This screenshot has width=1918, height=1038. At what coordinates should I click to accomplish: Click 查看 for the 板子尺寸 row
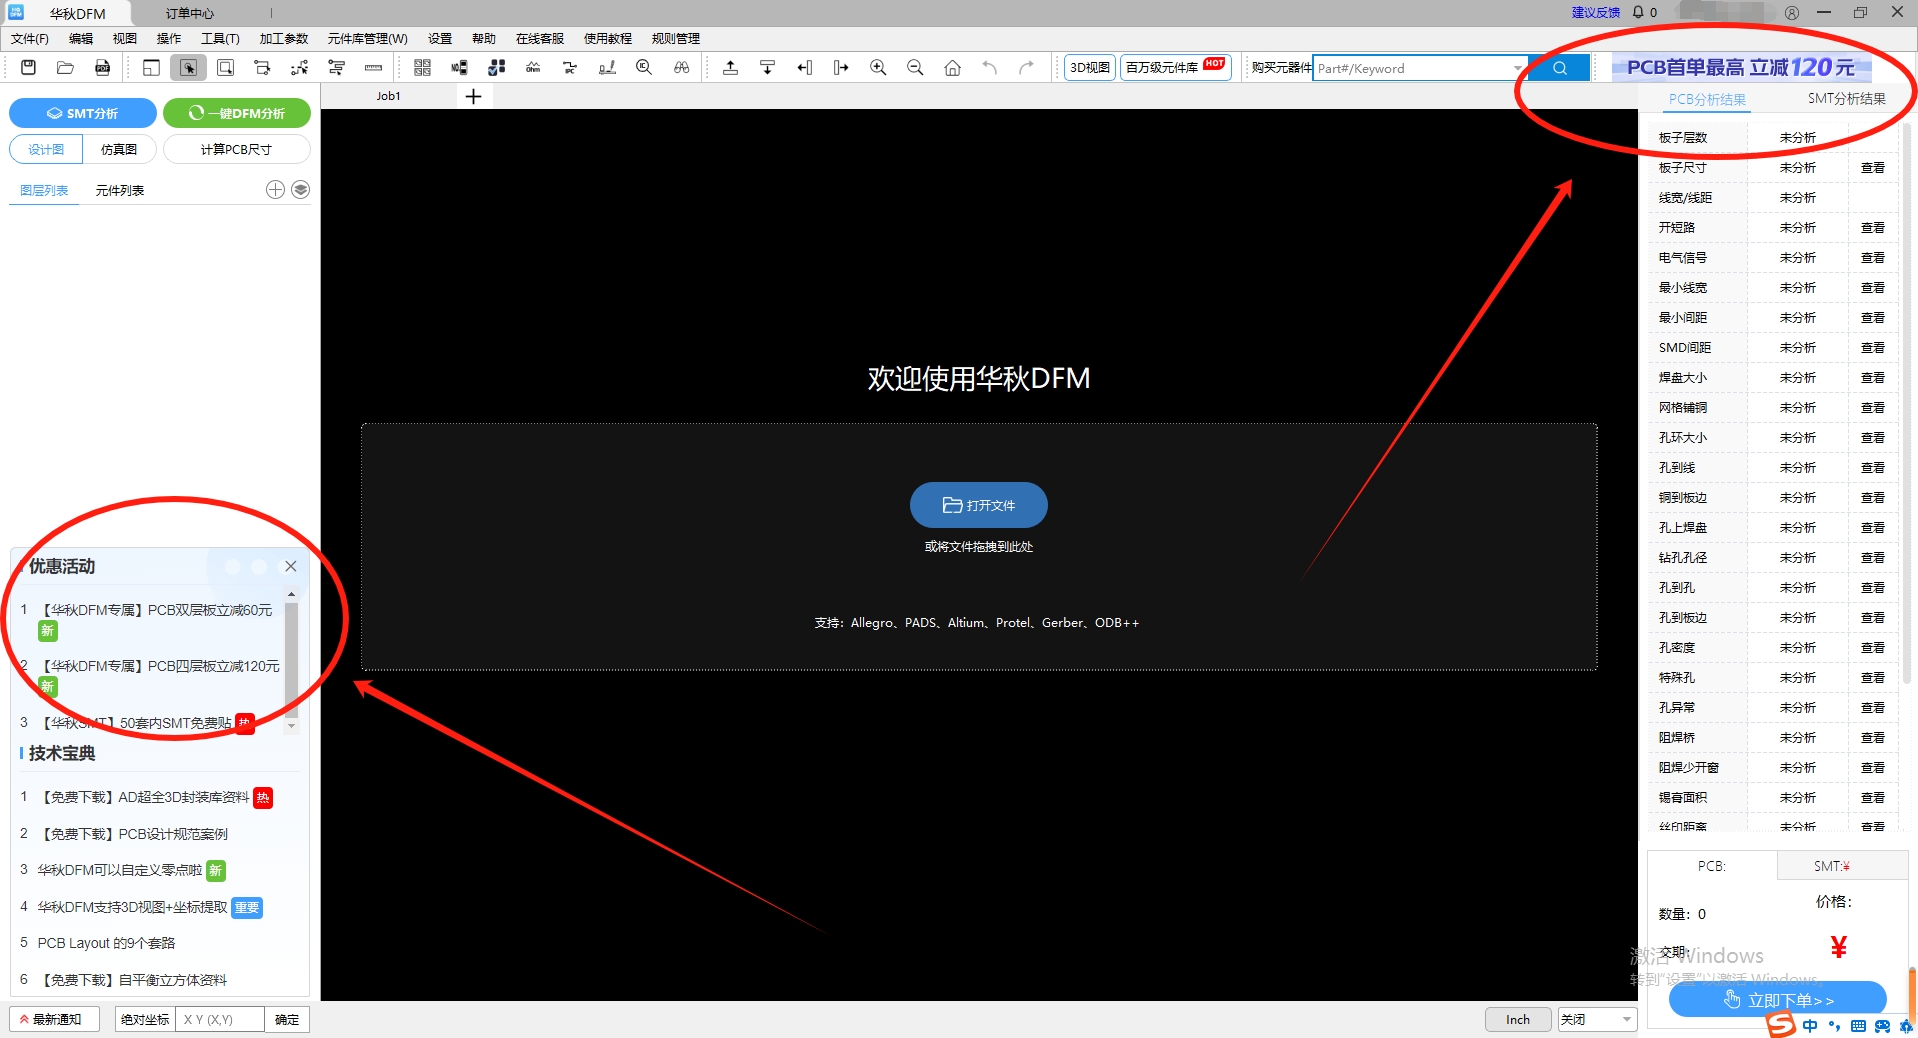[x=1872, y=167]
